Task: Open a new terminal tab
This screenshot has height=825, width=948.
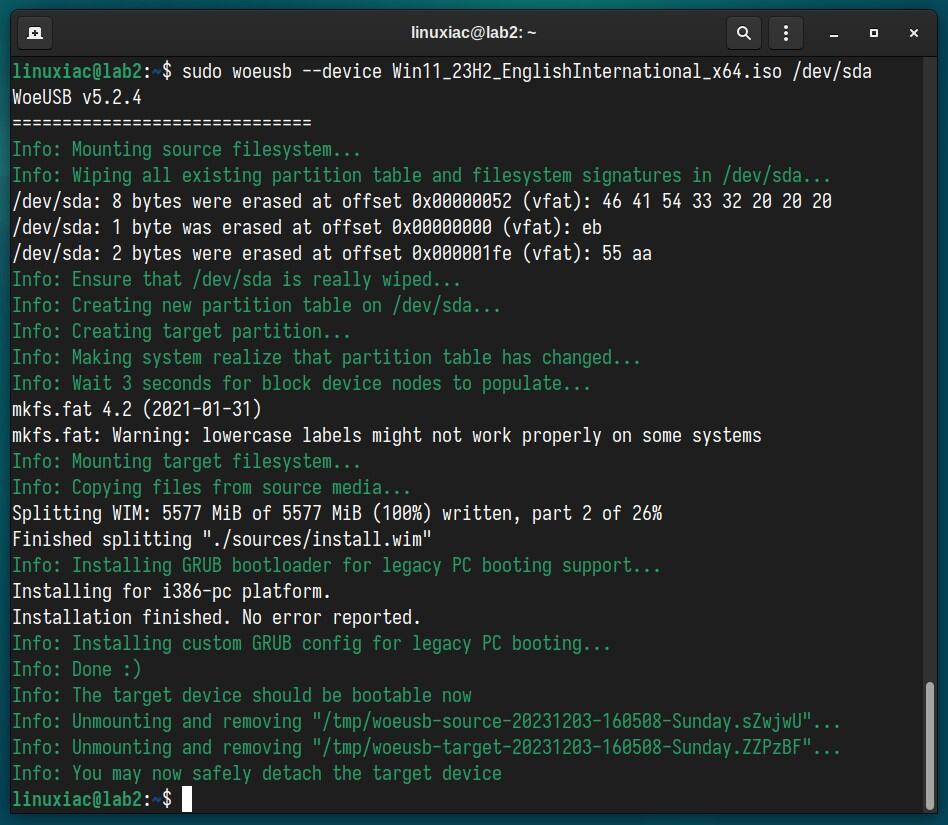Action: coord(34,32)
